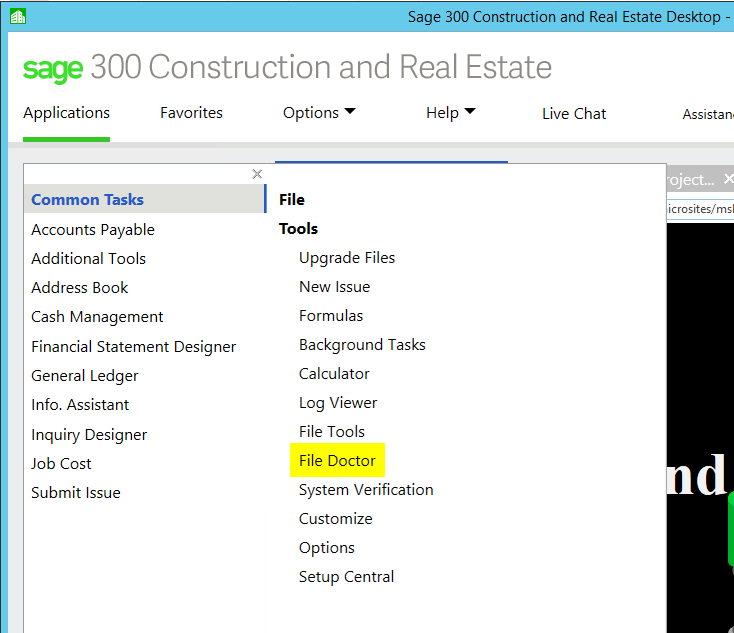
Task: Collapse the Tools section header
Action: click(298, 228)
